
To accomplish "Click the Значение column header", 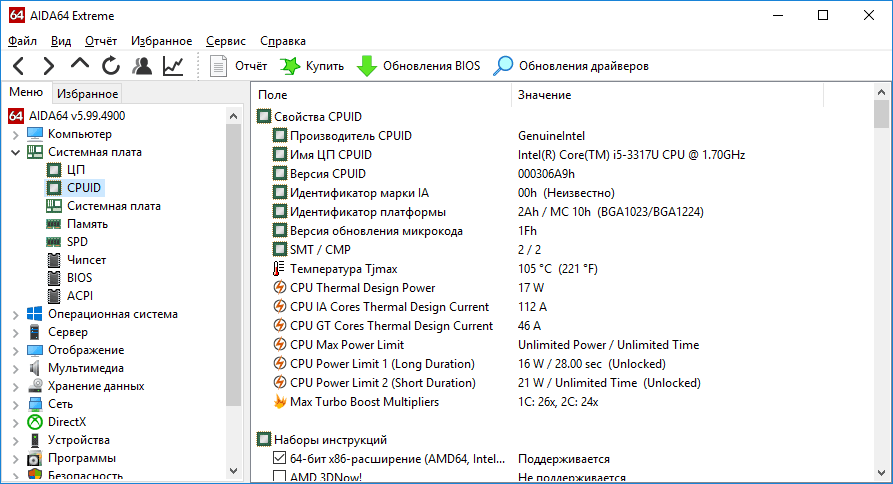I will [668, 95].
